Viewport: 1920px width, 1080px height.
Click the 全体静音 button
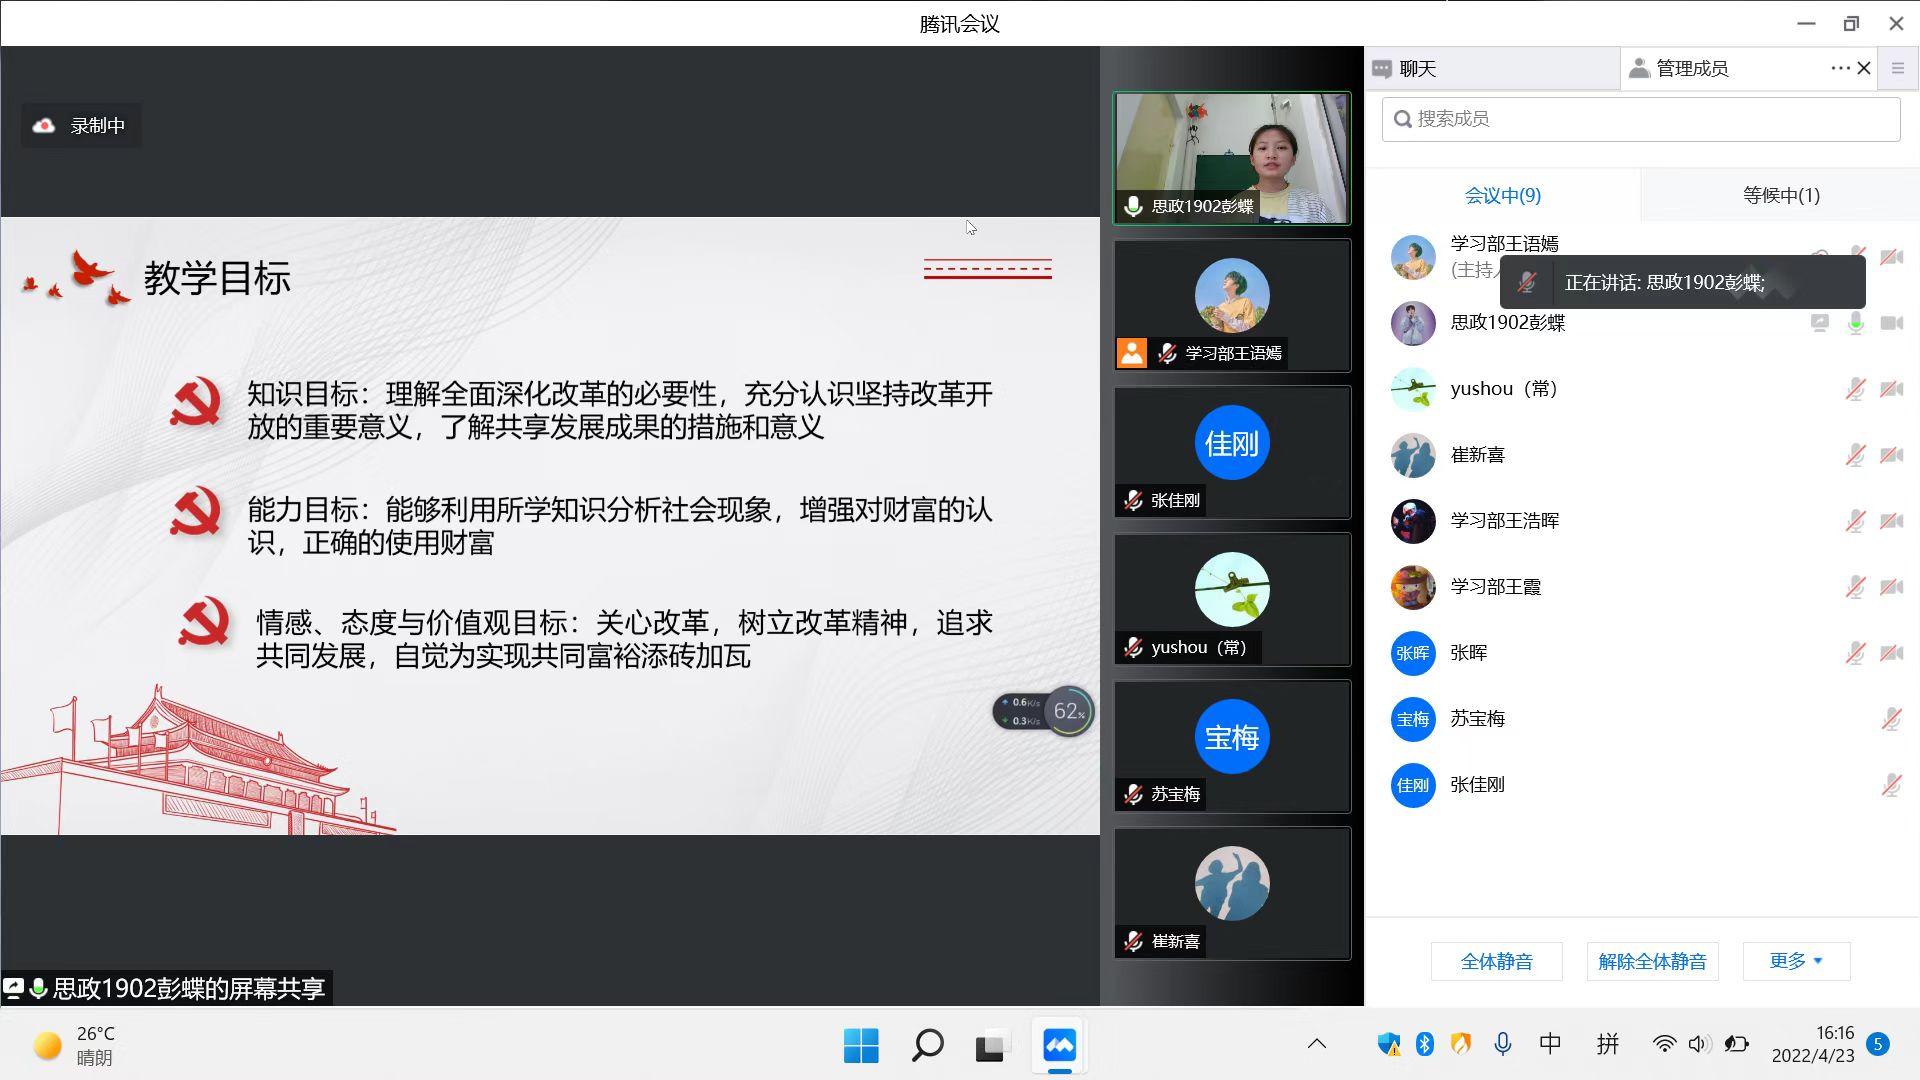point(1496,961)
